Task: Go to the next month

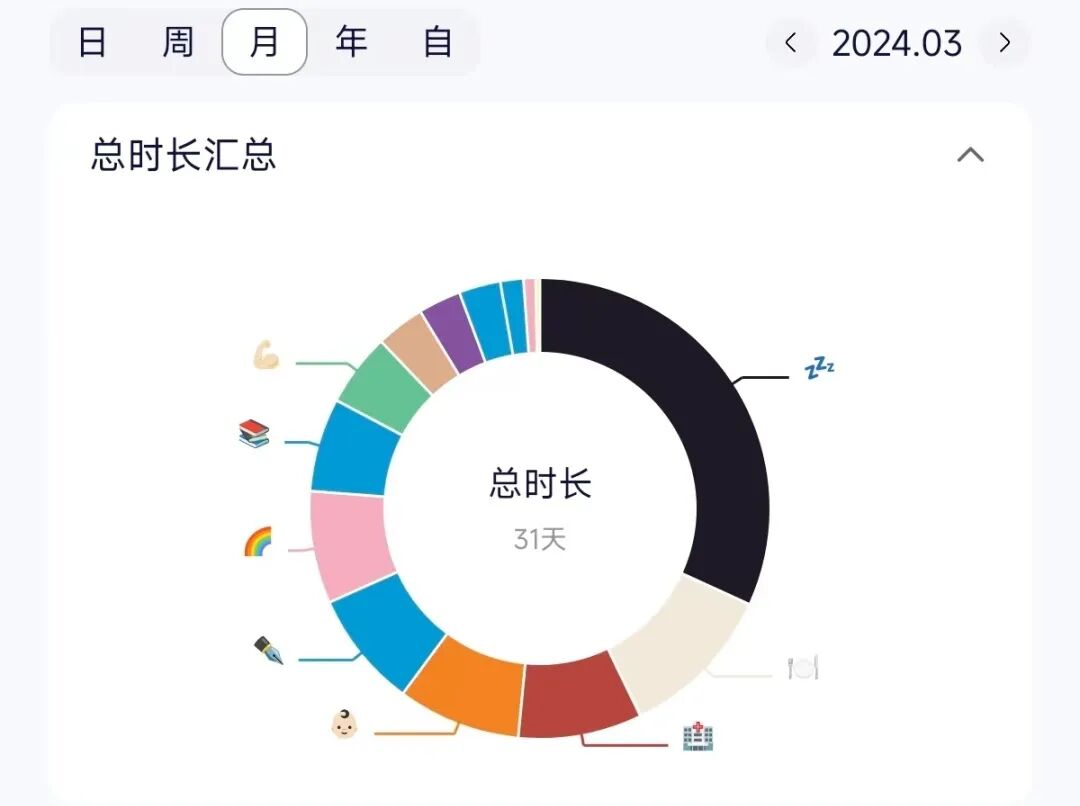Action: pyautogui.click(x=1005, y=43)
